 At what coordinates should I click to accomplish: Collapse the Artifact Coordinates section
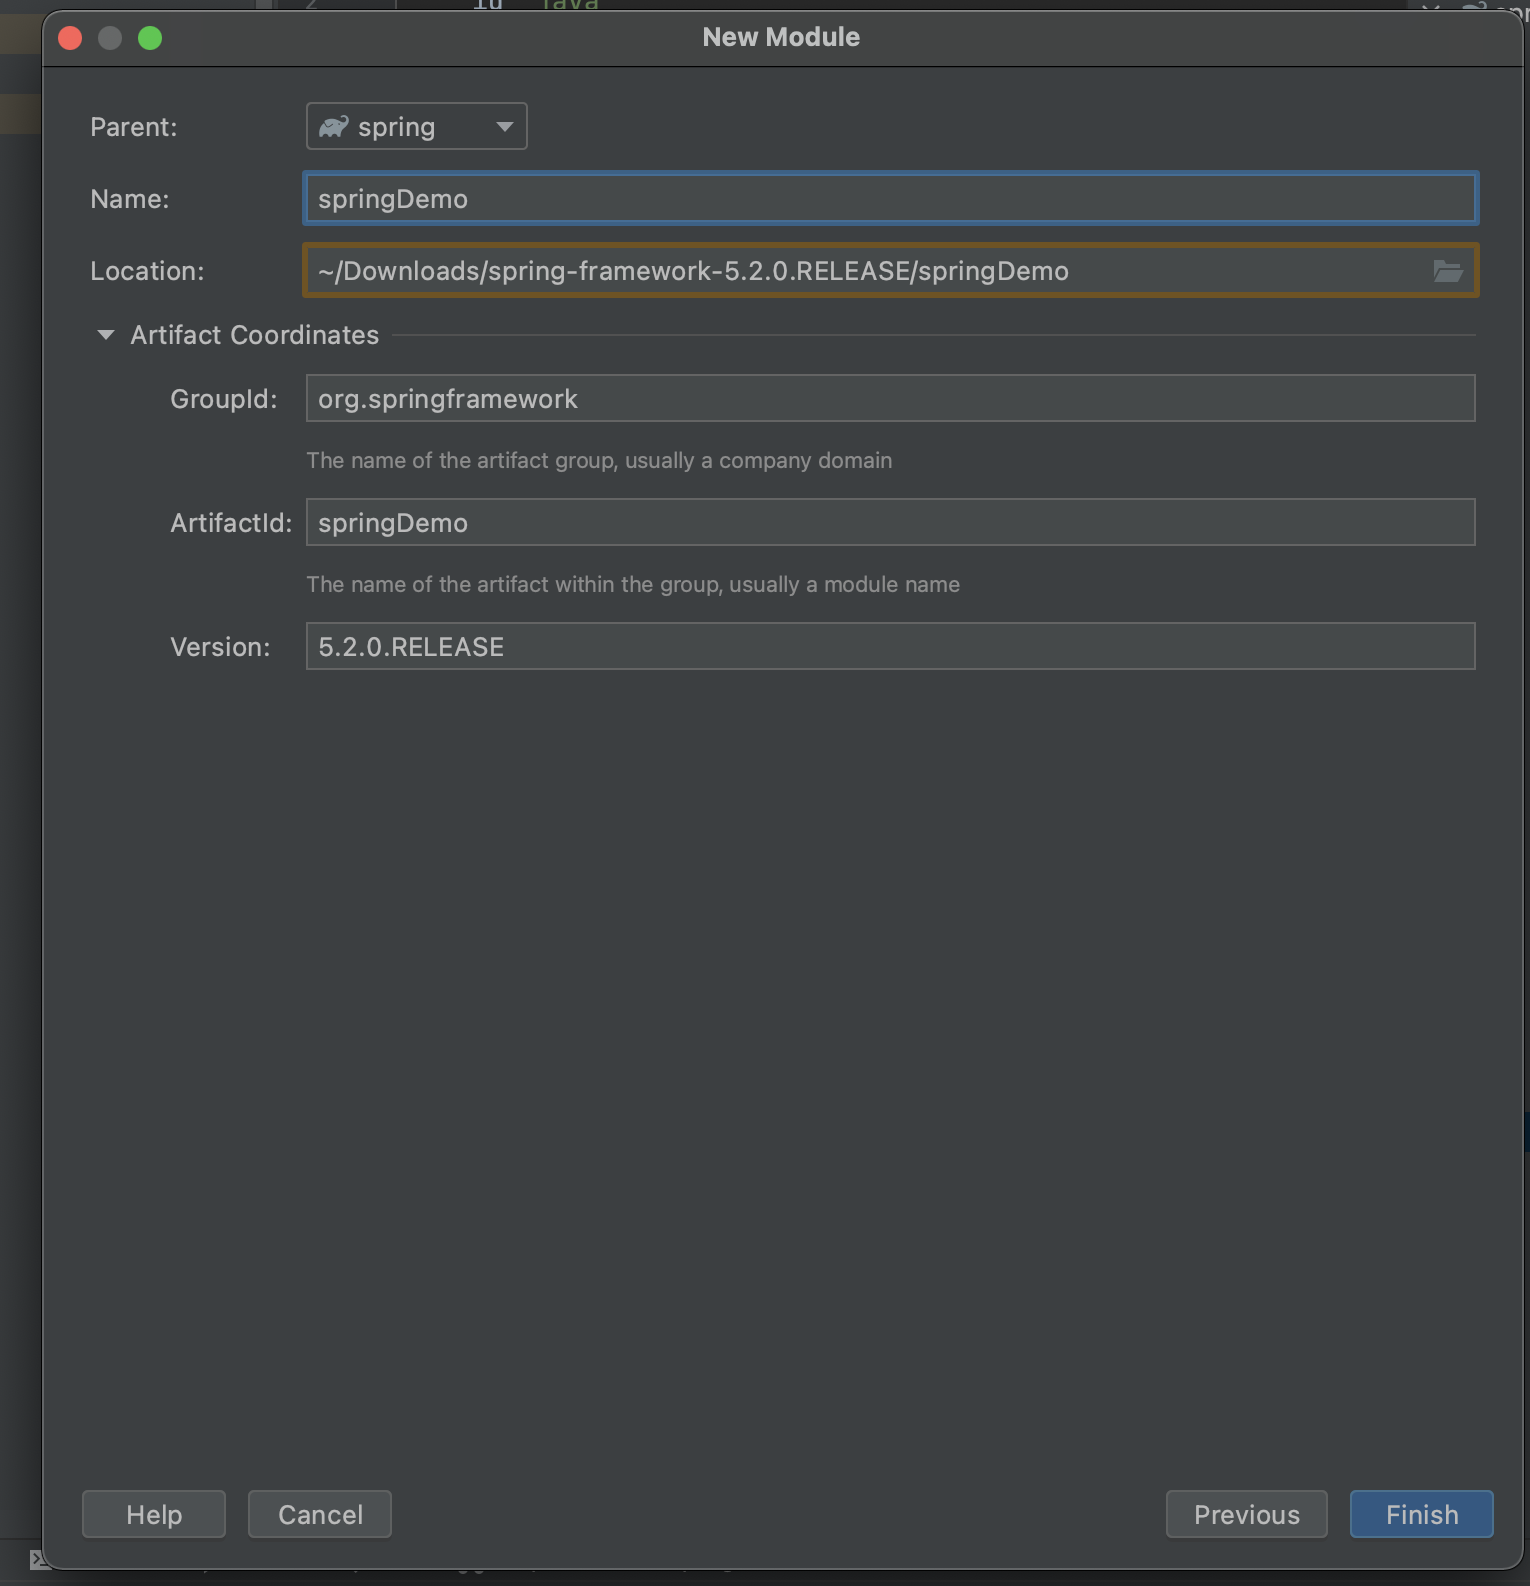(x=106, y=335)
